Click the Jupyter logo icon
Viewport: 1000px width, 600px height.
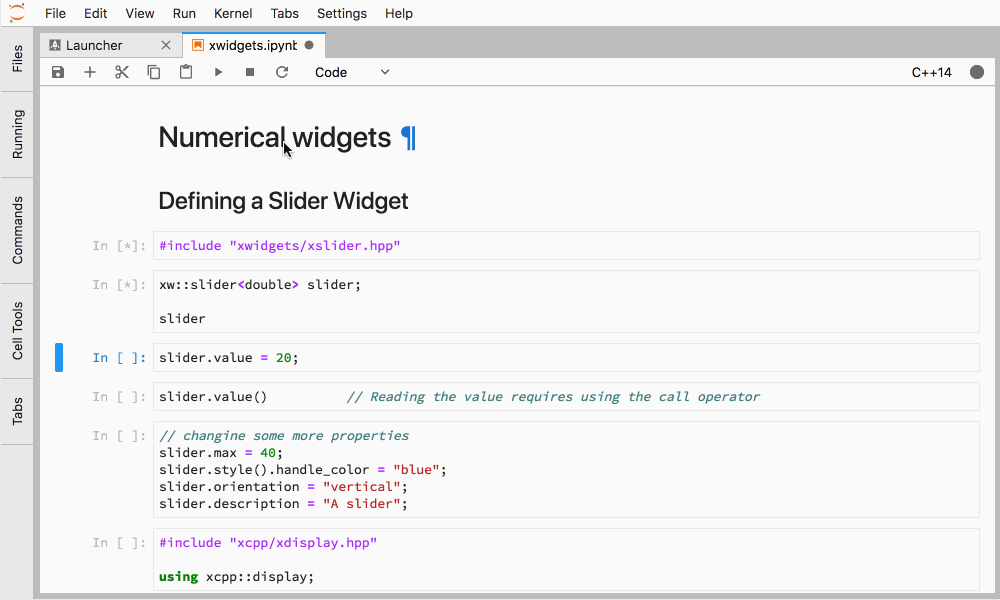[17, 12]
